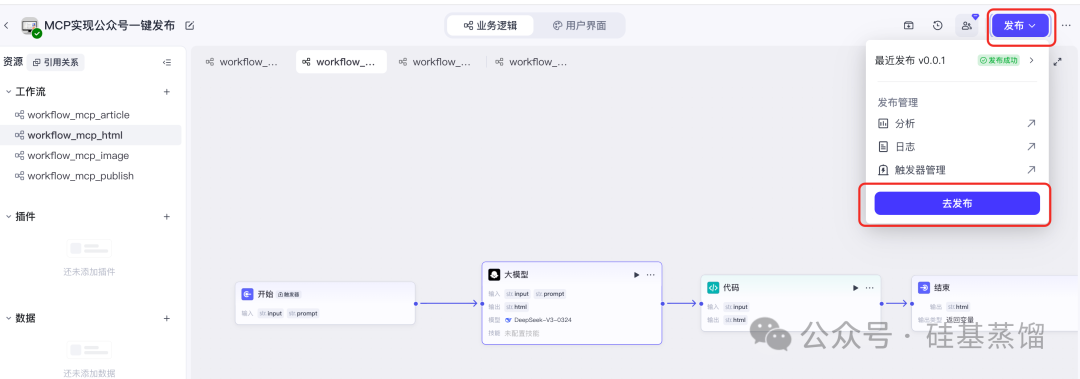
Task: Click the 触发器 tag on start node
Action: [289, 294]
